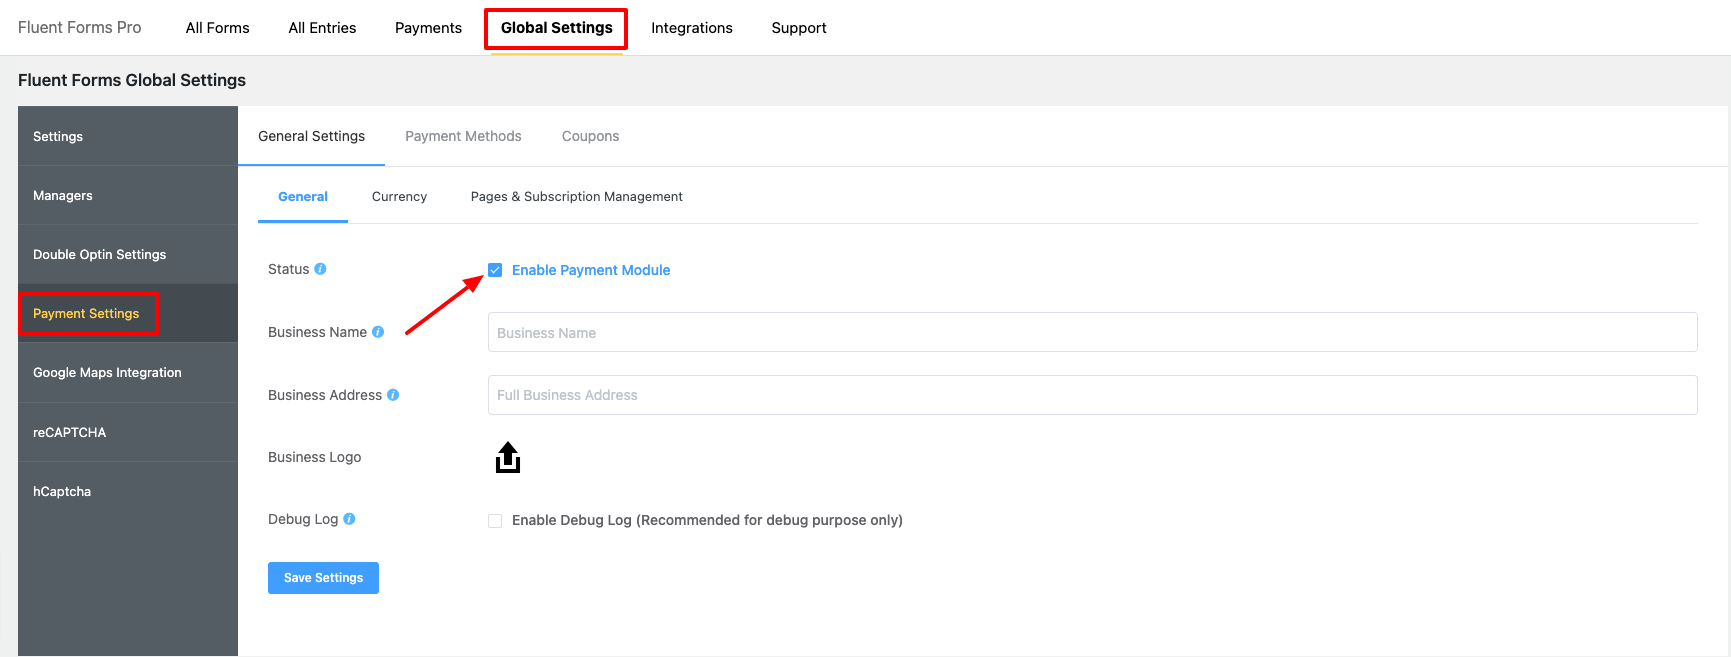1731x657 pixels.
Task: Click the Status label text
Action: [x=288, y=269]
